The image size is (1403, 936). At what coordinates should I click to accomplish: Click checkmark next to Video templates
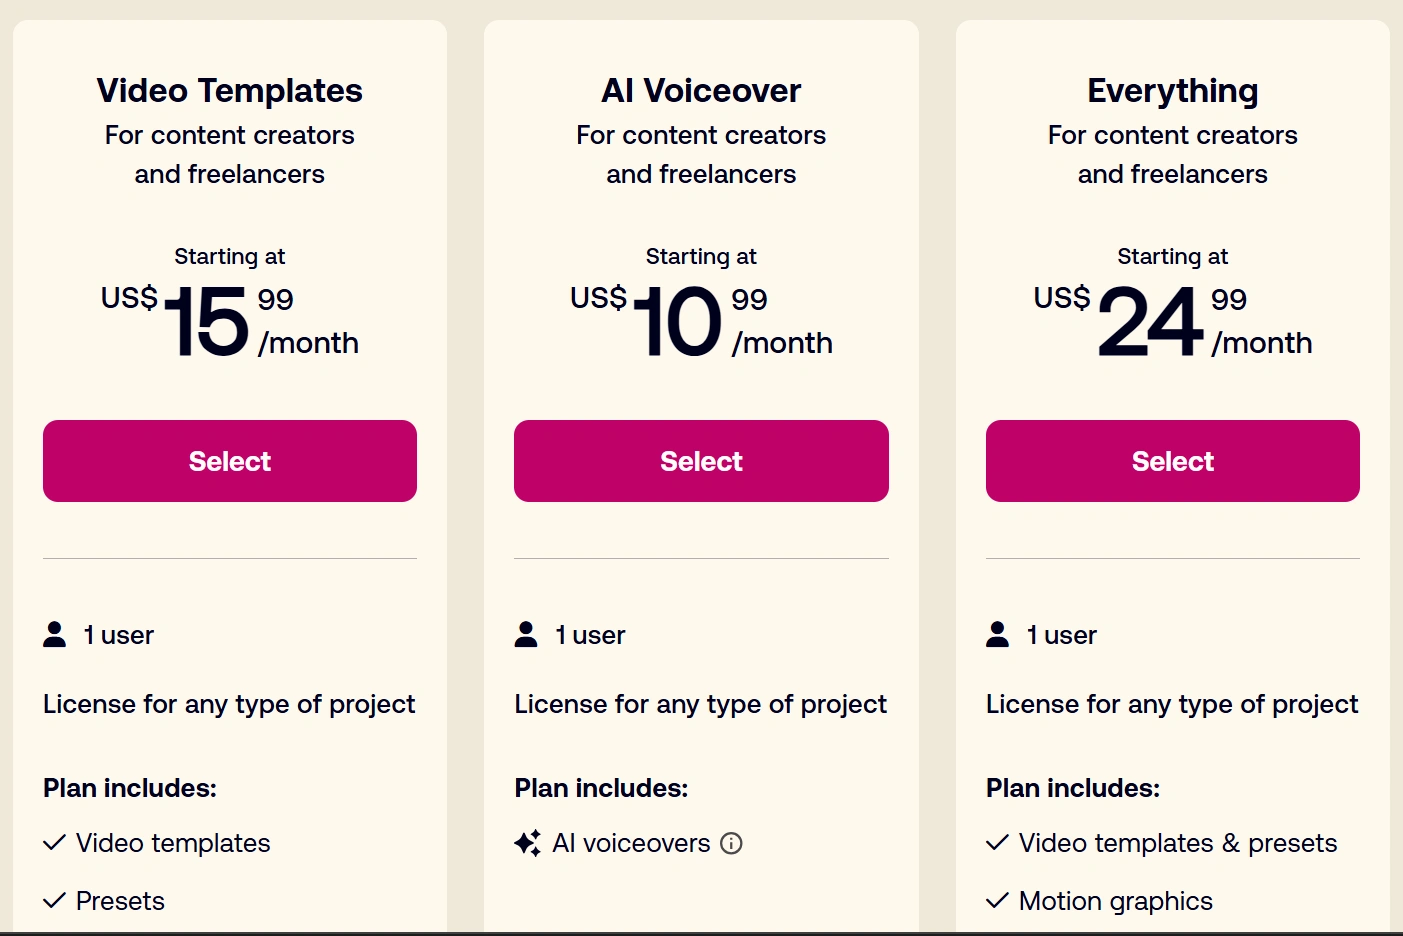point(55,843)
